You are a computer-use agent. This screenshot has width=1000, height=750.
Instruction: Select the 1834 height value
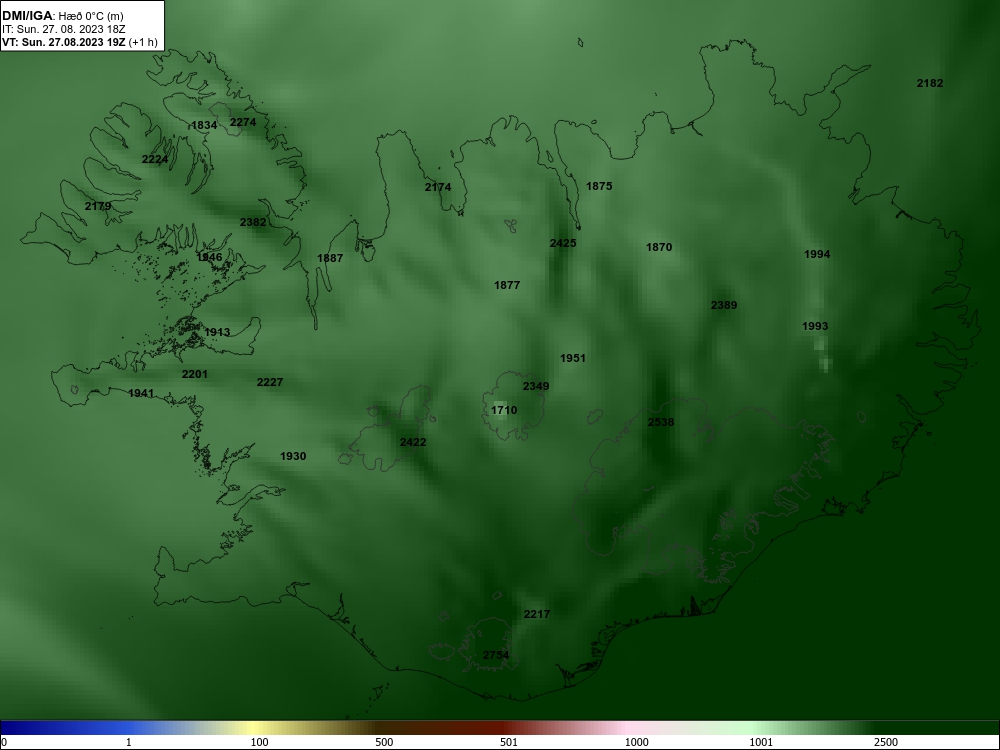coord(204,125)
